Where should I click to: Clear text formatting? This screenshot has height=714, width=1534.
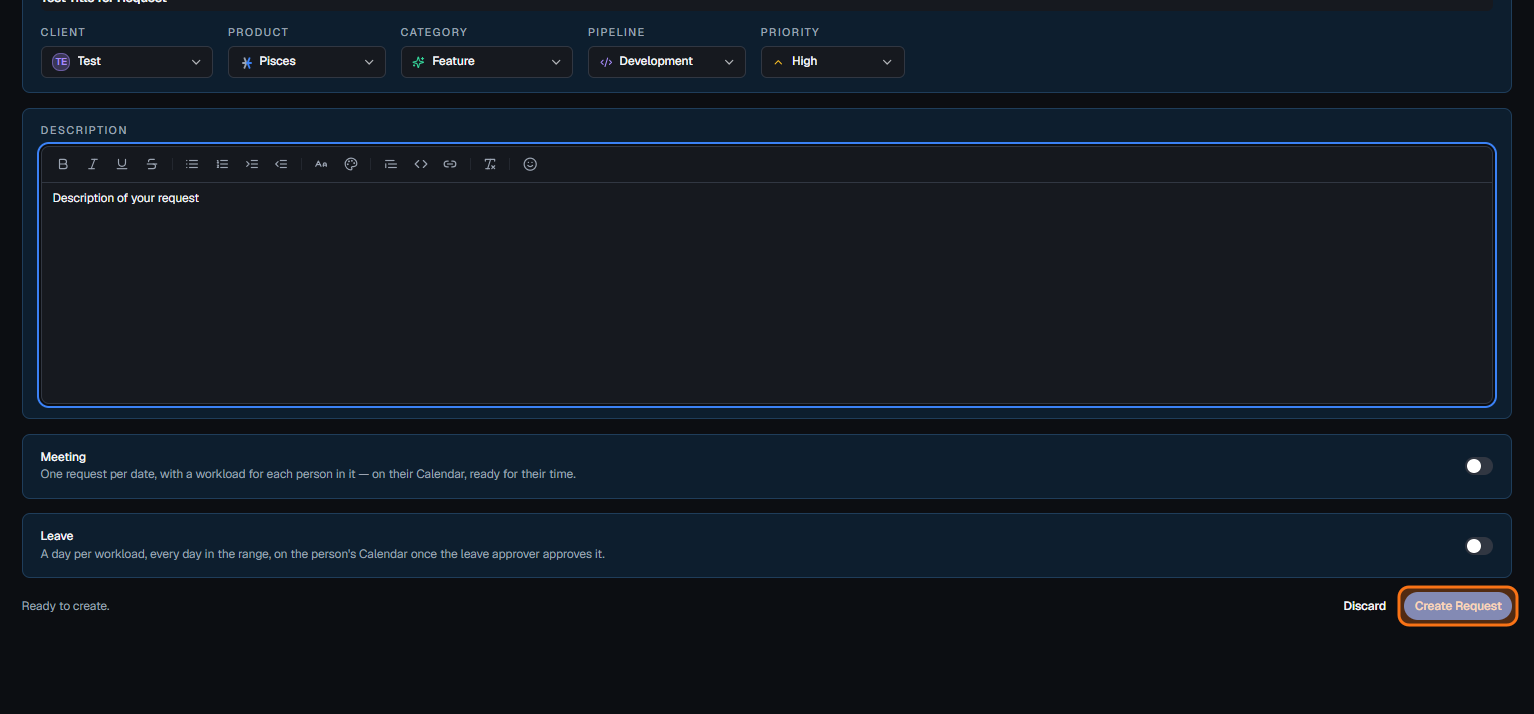490,164
